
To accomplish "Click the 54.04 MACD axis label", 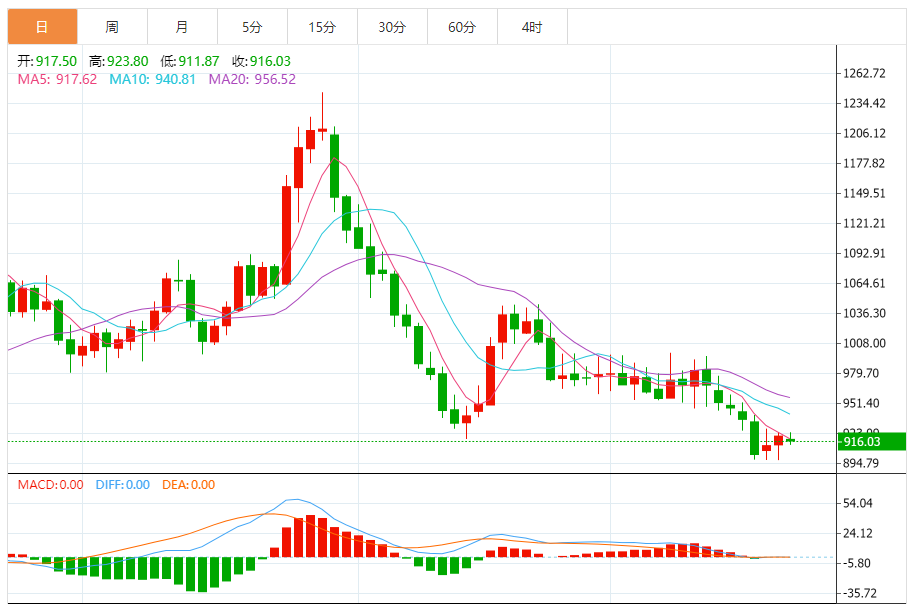I will point(858,503).
